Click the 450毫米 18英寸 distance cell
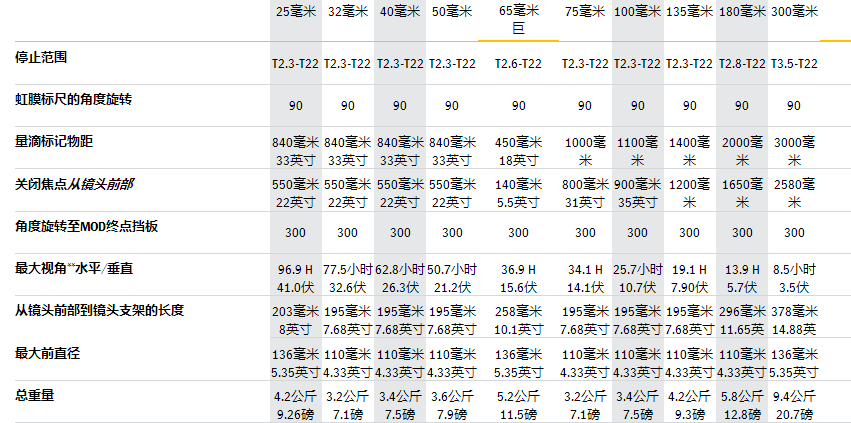Screen dimensions: 851x423 [x=519, y=150]
